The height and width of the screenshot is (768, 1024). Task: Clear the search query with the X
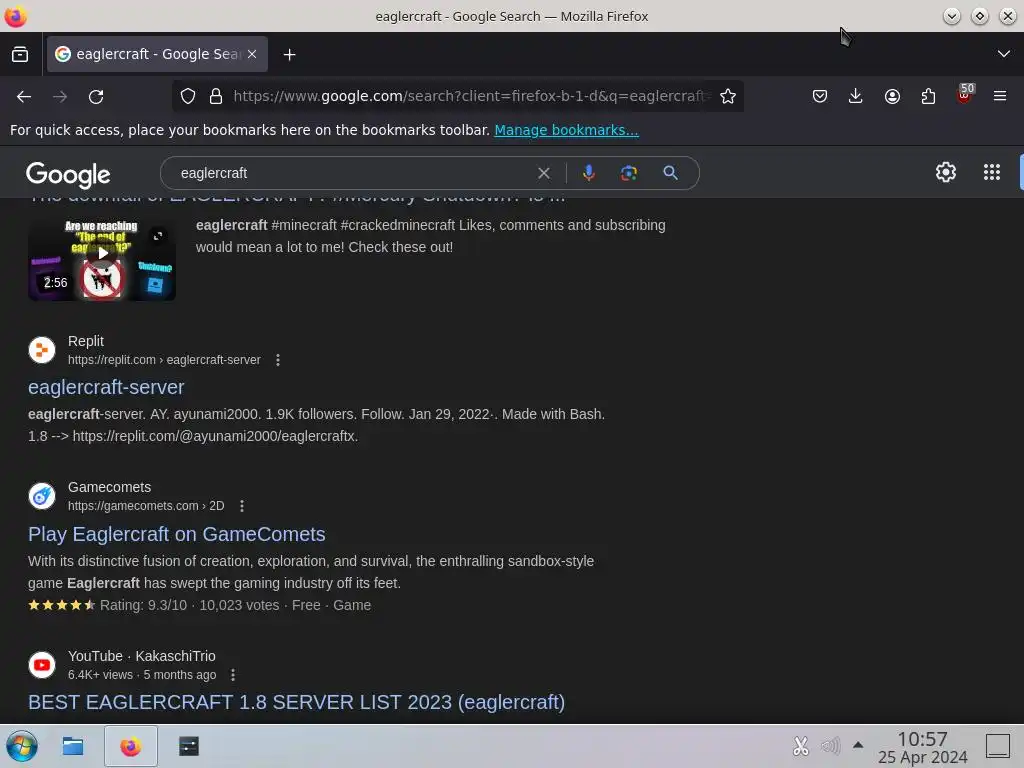[x=543, y=173]
